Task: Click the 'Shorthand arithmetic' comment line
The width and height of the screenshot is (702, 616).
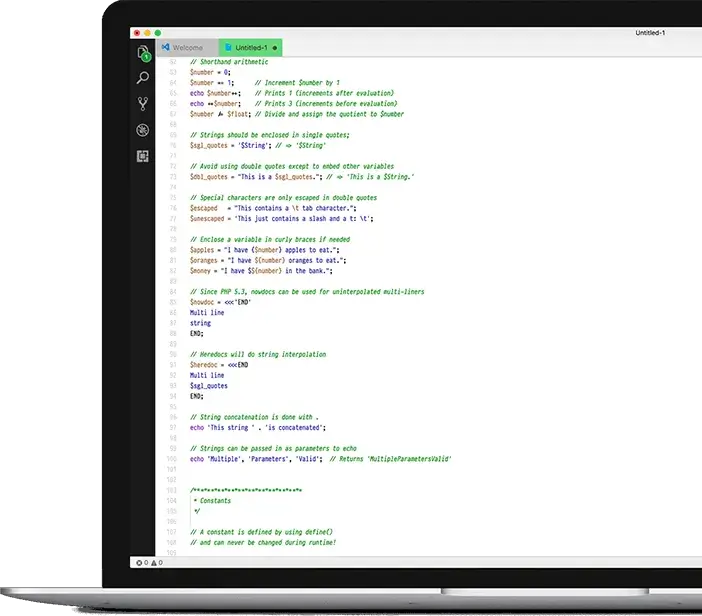Action: pyautogui.click(x=228, y=62)
